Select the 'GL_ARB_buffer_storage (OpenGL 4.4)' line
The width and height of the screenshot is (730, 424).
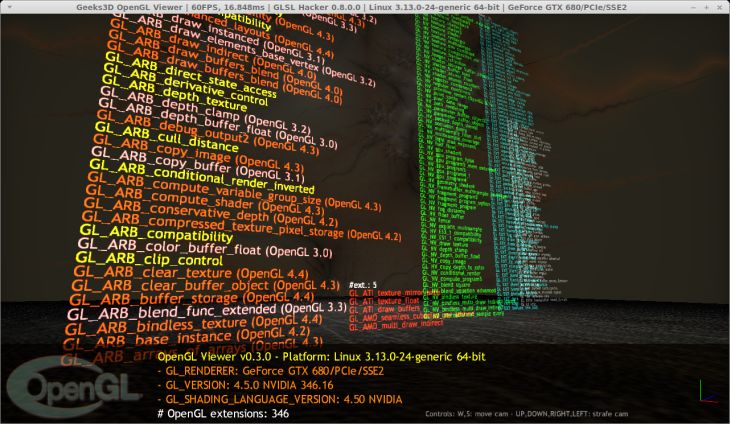pos(192,298)
